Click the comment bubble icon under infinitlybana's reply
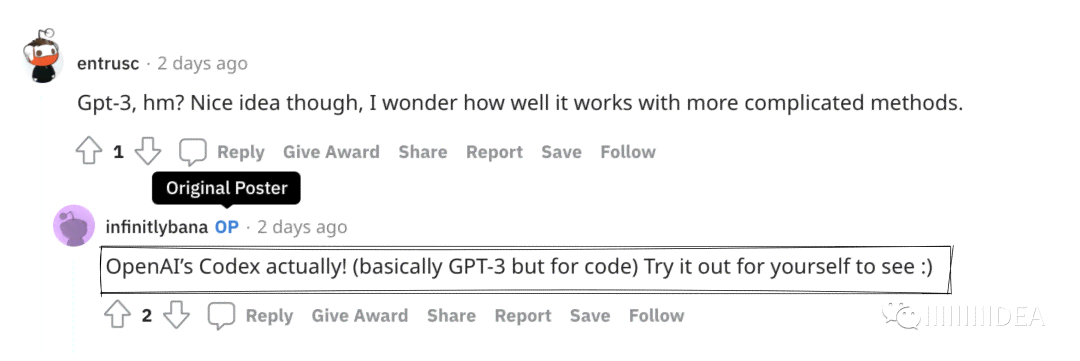This screenshot has height=361, width=1080. tap(221, 316)
